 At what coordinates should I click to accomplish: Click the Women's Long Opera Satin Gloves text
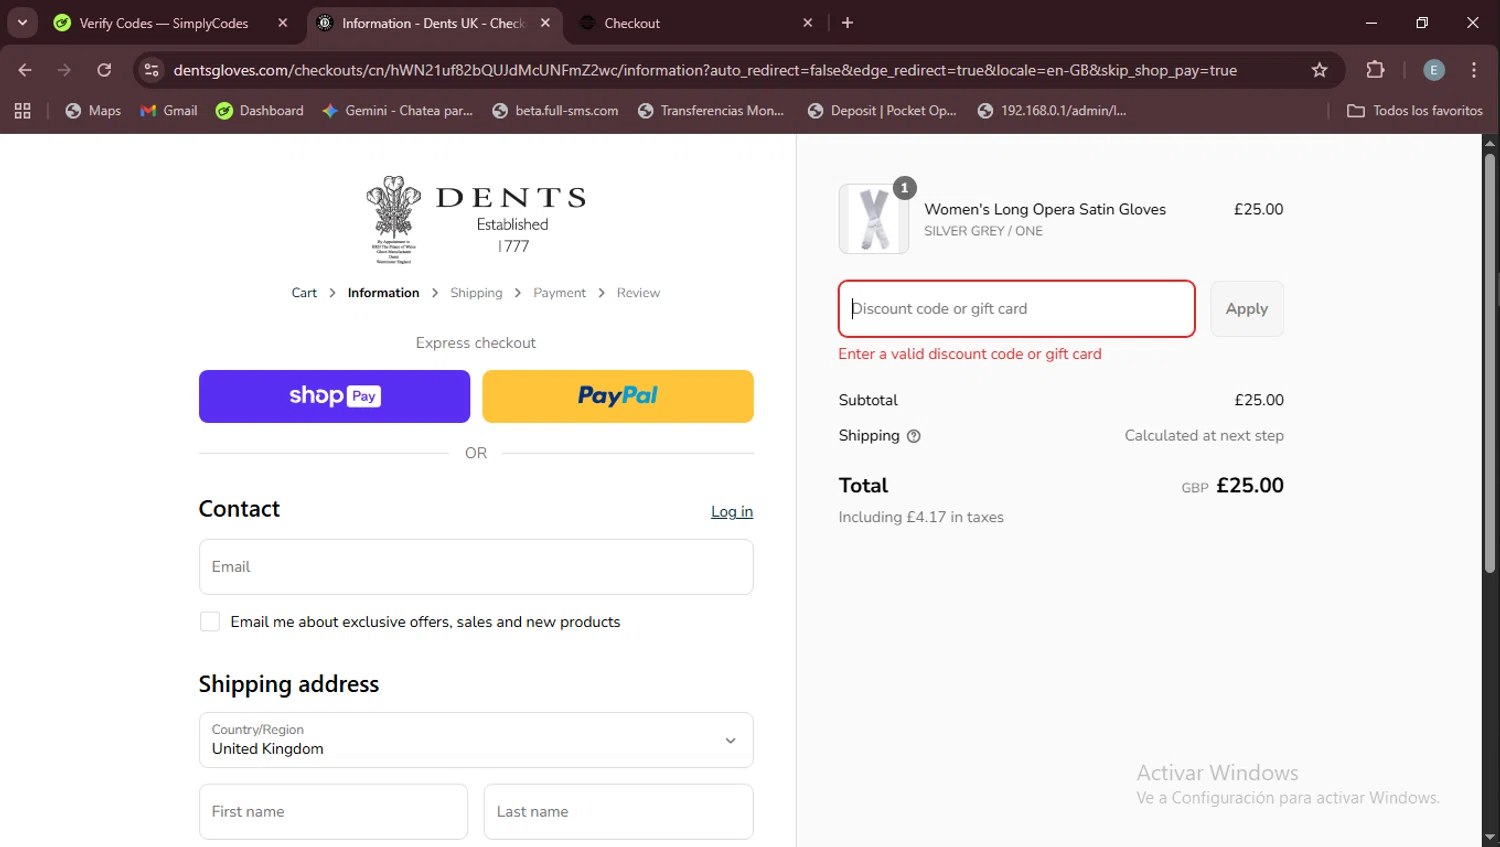(1045, 209)
